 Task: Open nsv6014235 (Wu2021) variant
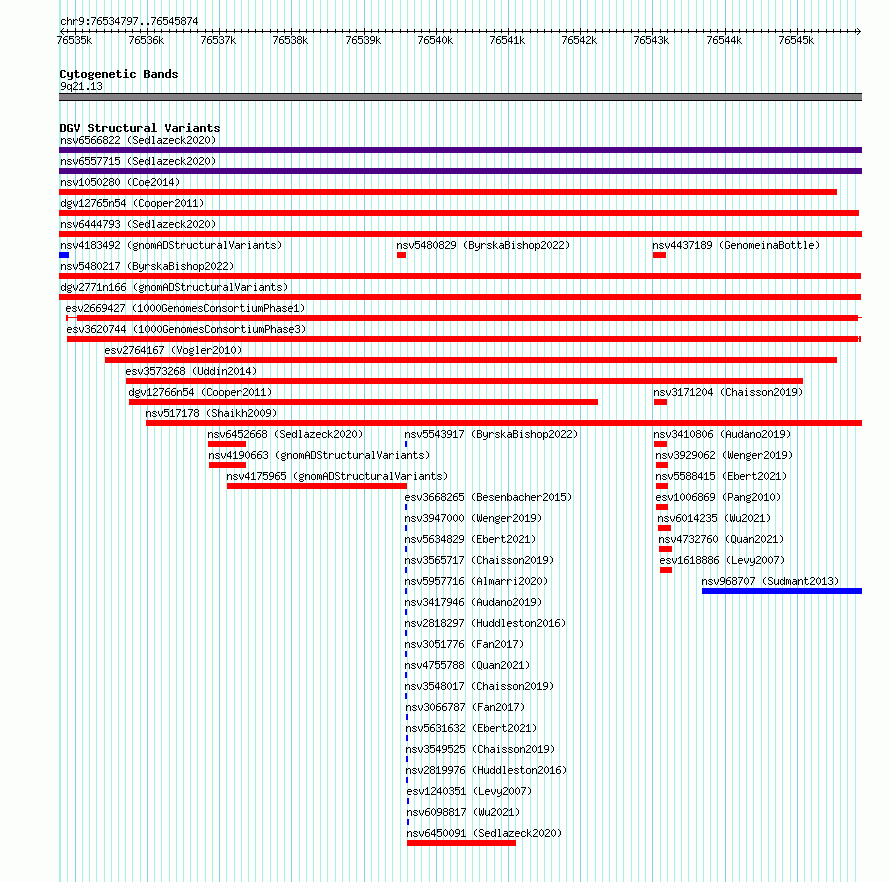coord(714,518)
